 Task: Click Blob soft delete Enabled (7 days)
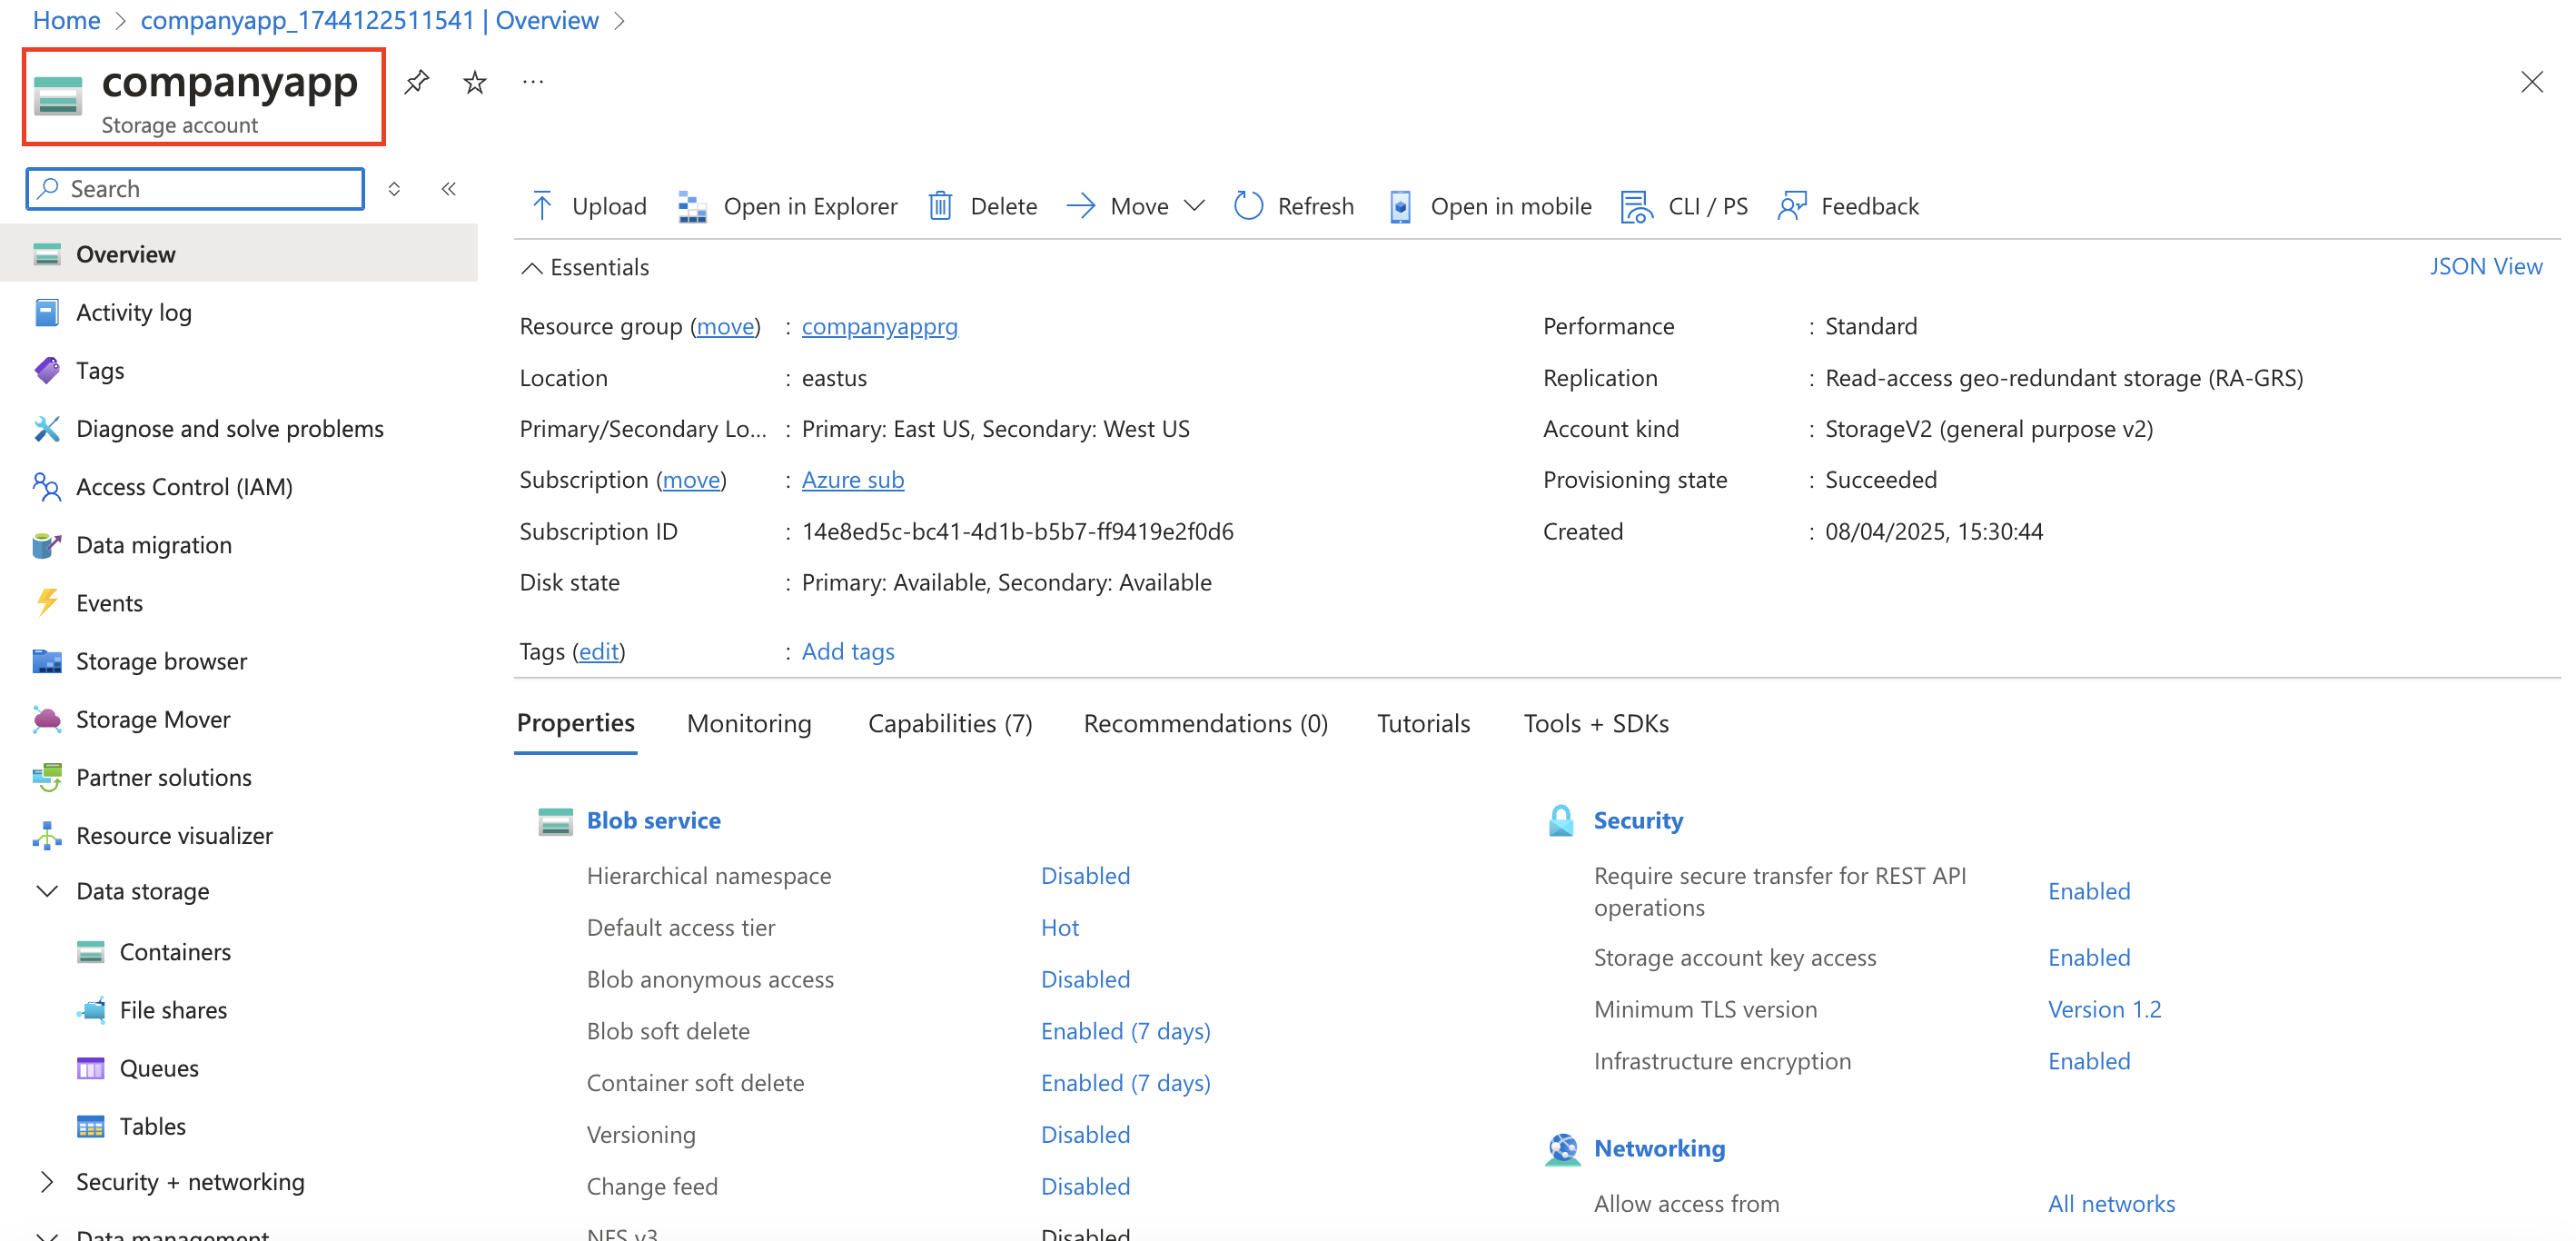1125,1031
